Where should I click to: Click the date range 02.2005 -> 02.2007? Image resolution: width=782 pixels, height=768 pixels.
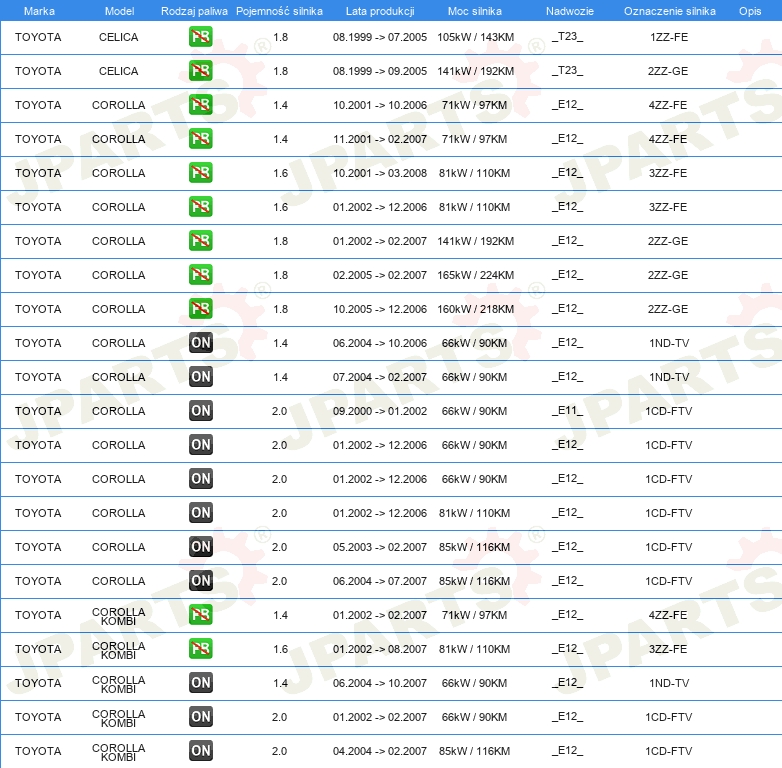point(380,275)
